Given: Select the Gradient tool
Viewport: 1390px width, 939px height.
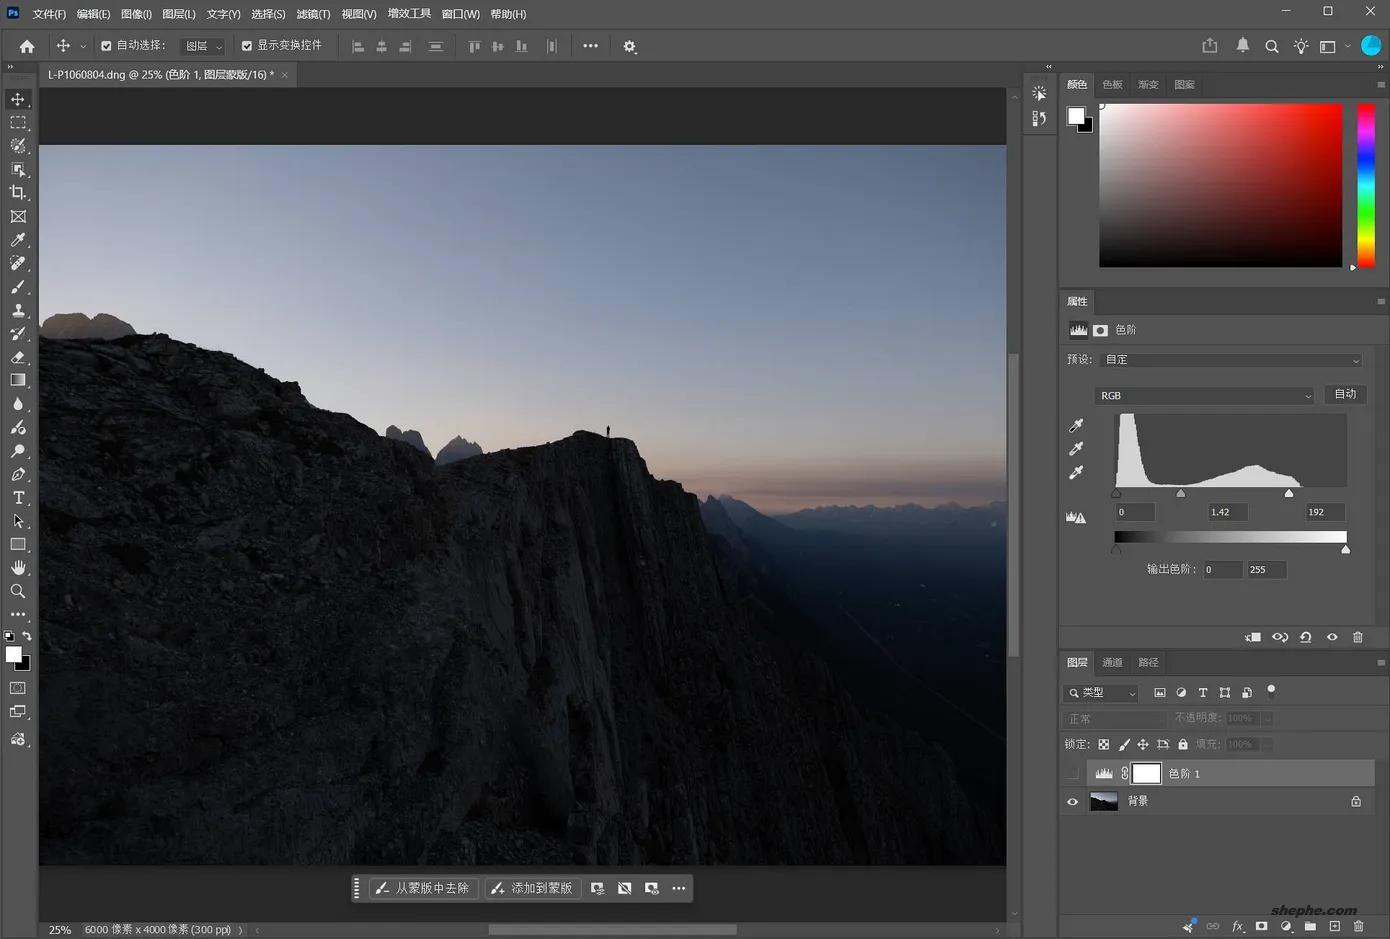Looking at the screenshot, I should point(18,380).
